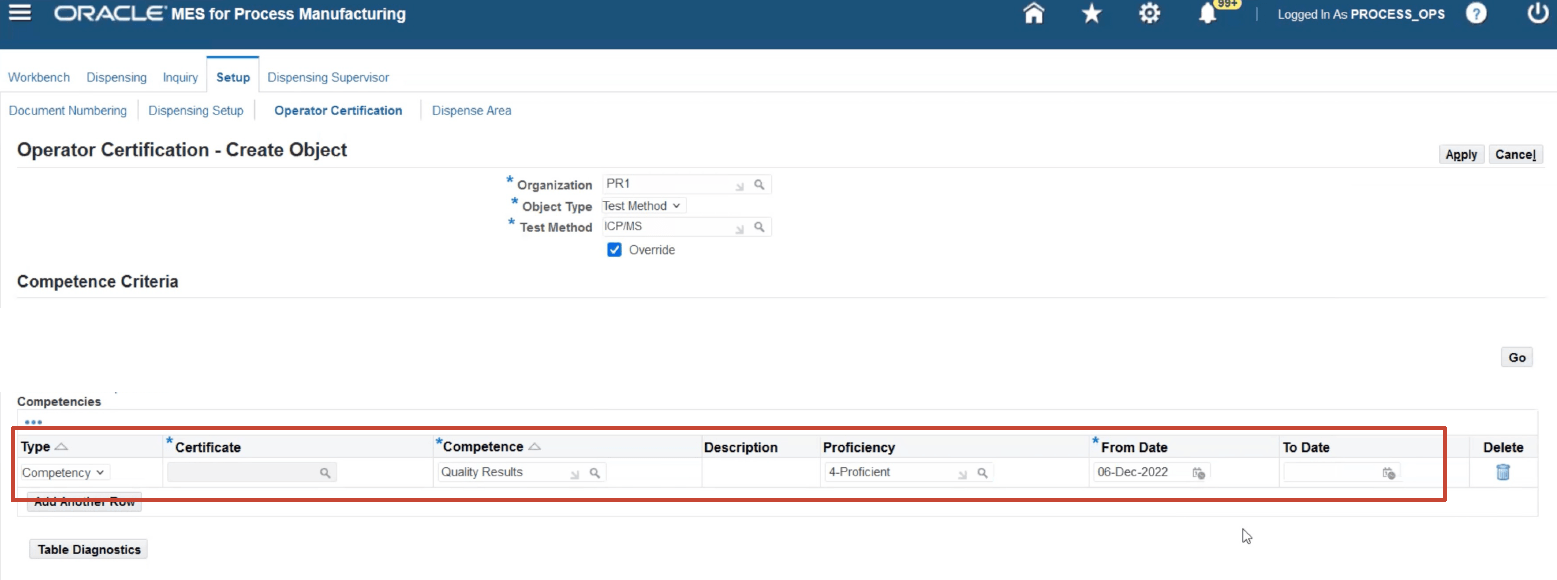Click the Logged In As PROCESS_OPS text
This screenshot has height=580, width=1557.
[1361, 15]
